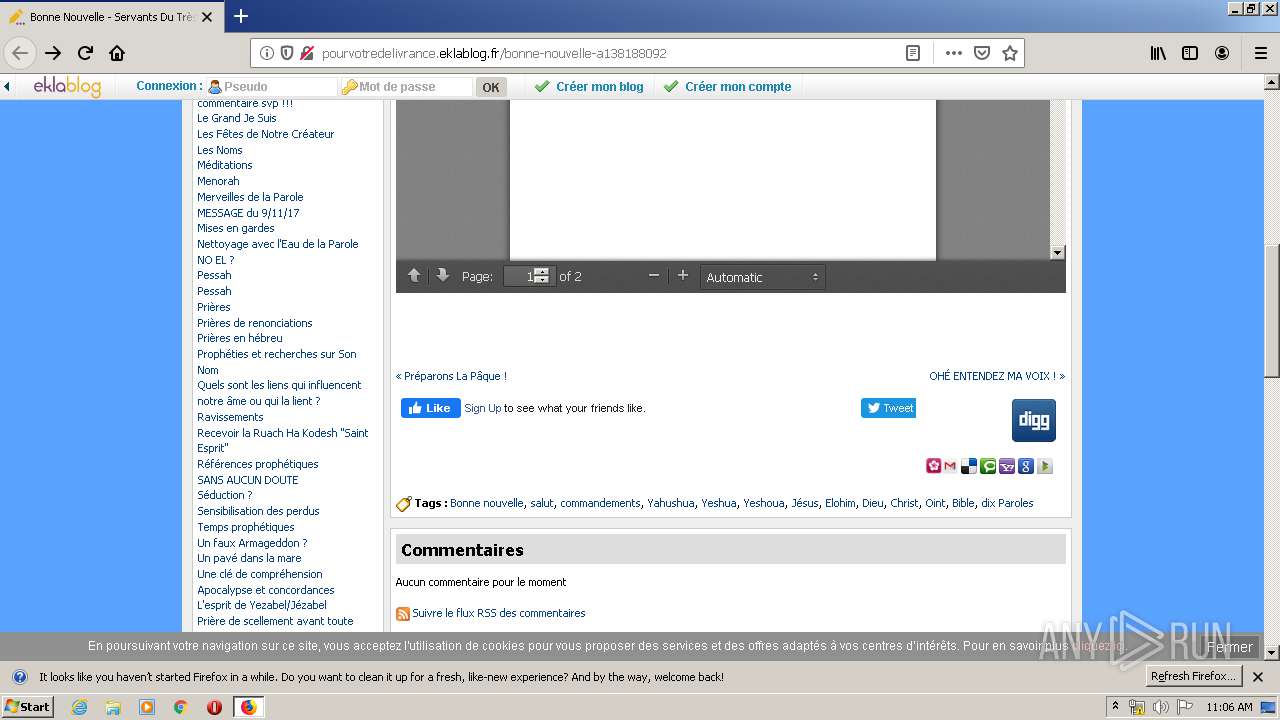Open a new browser tab
Image resolution: width=1280 pixels, height=720 pixels.
tap(241, 16)
